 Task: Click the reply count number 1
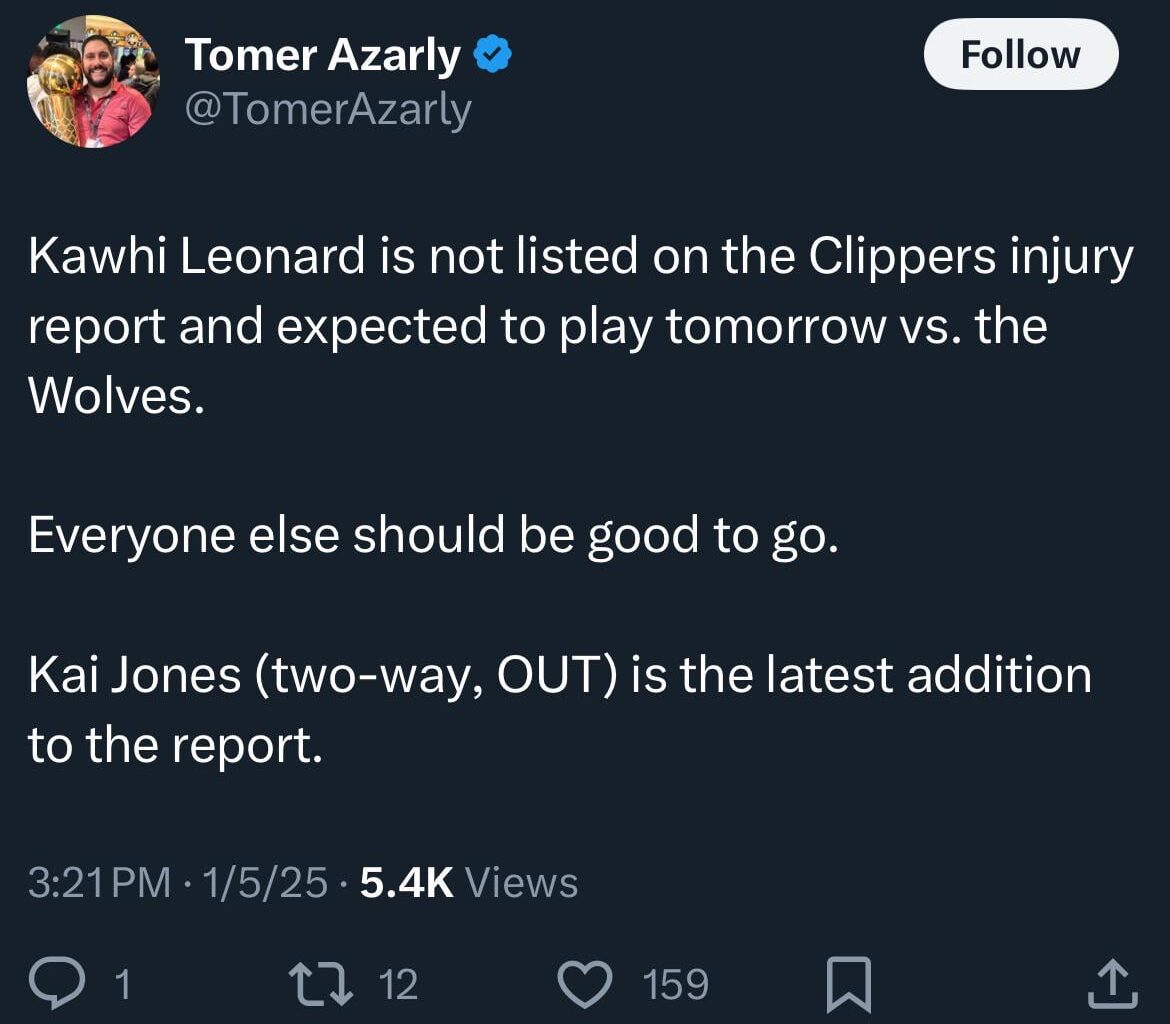tap(122, 985)
